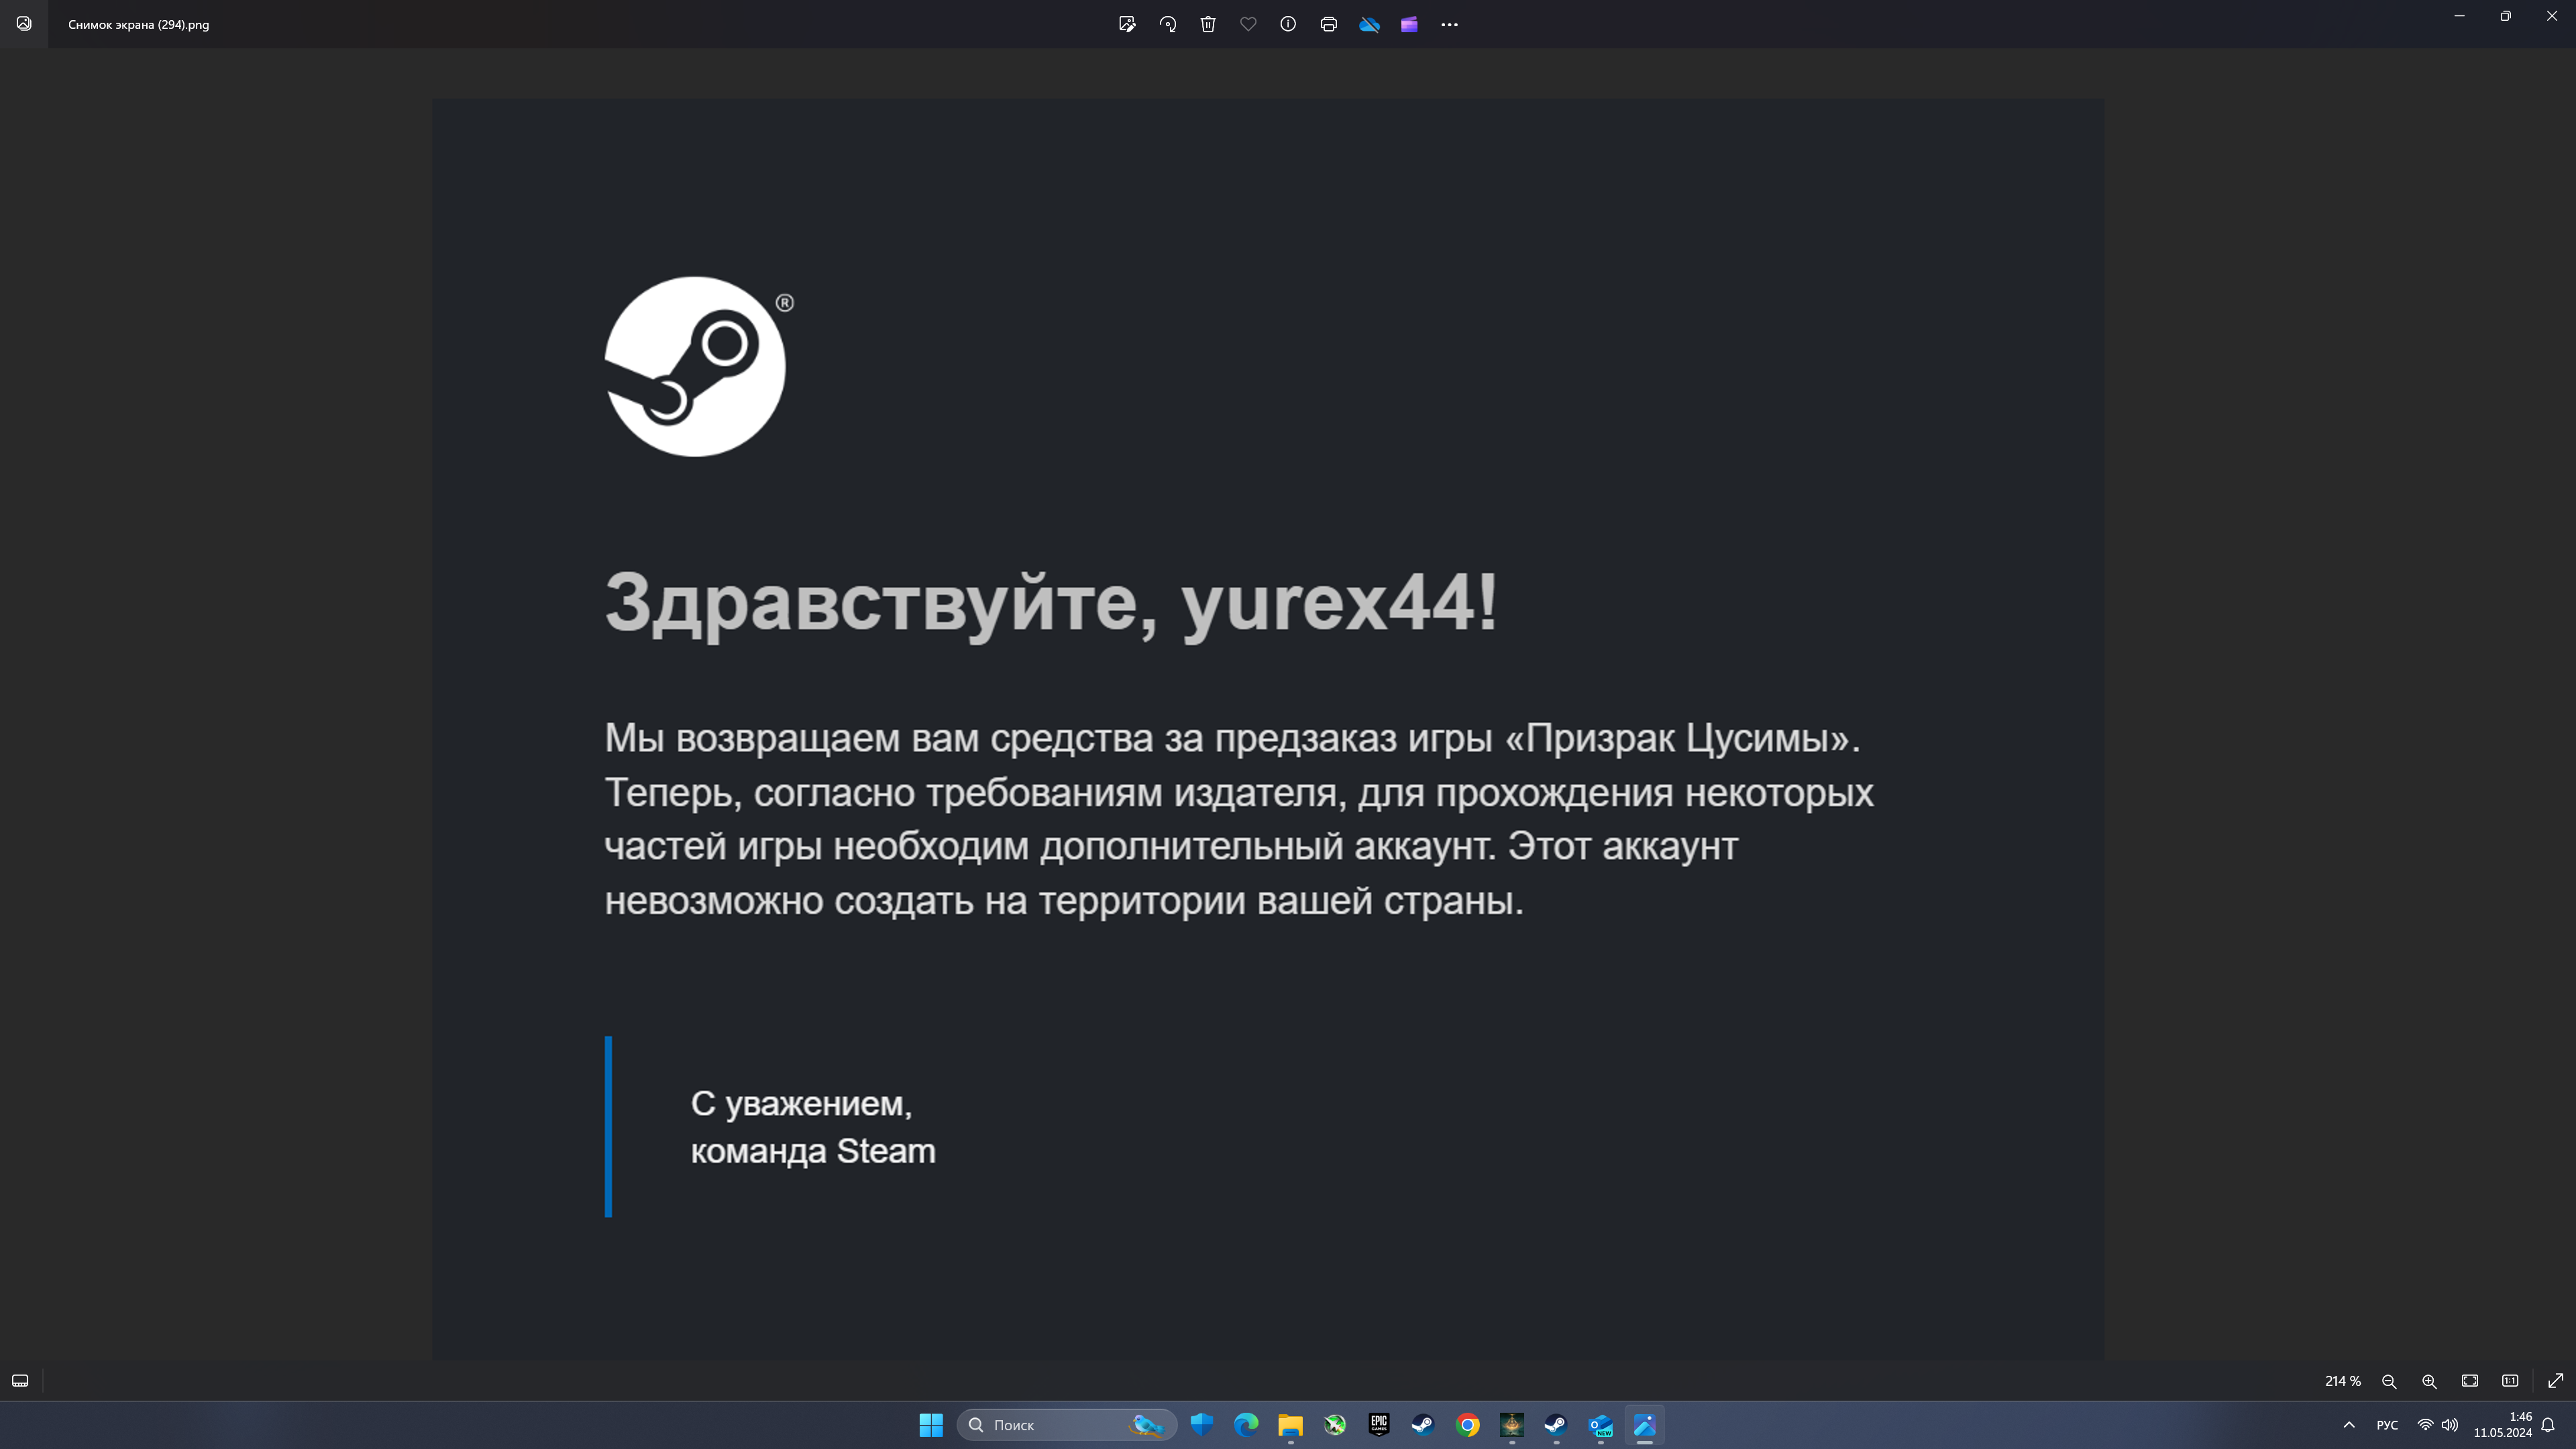Open MSI Afterburner icon in taskbar
The width and height of the screenshot is (2576, 1449).
point(1335,1425)
